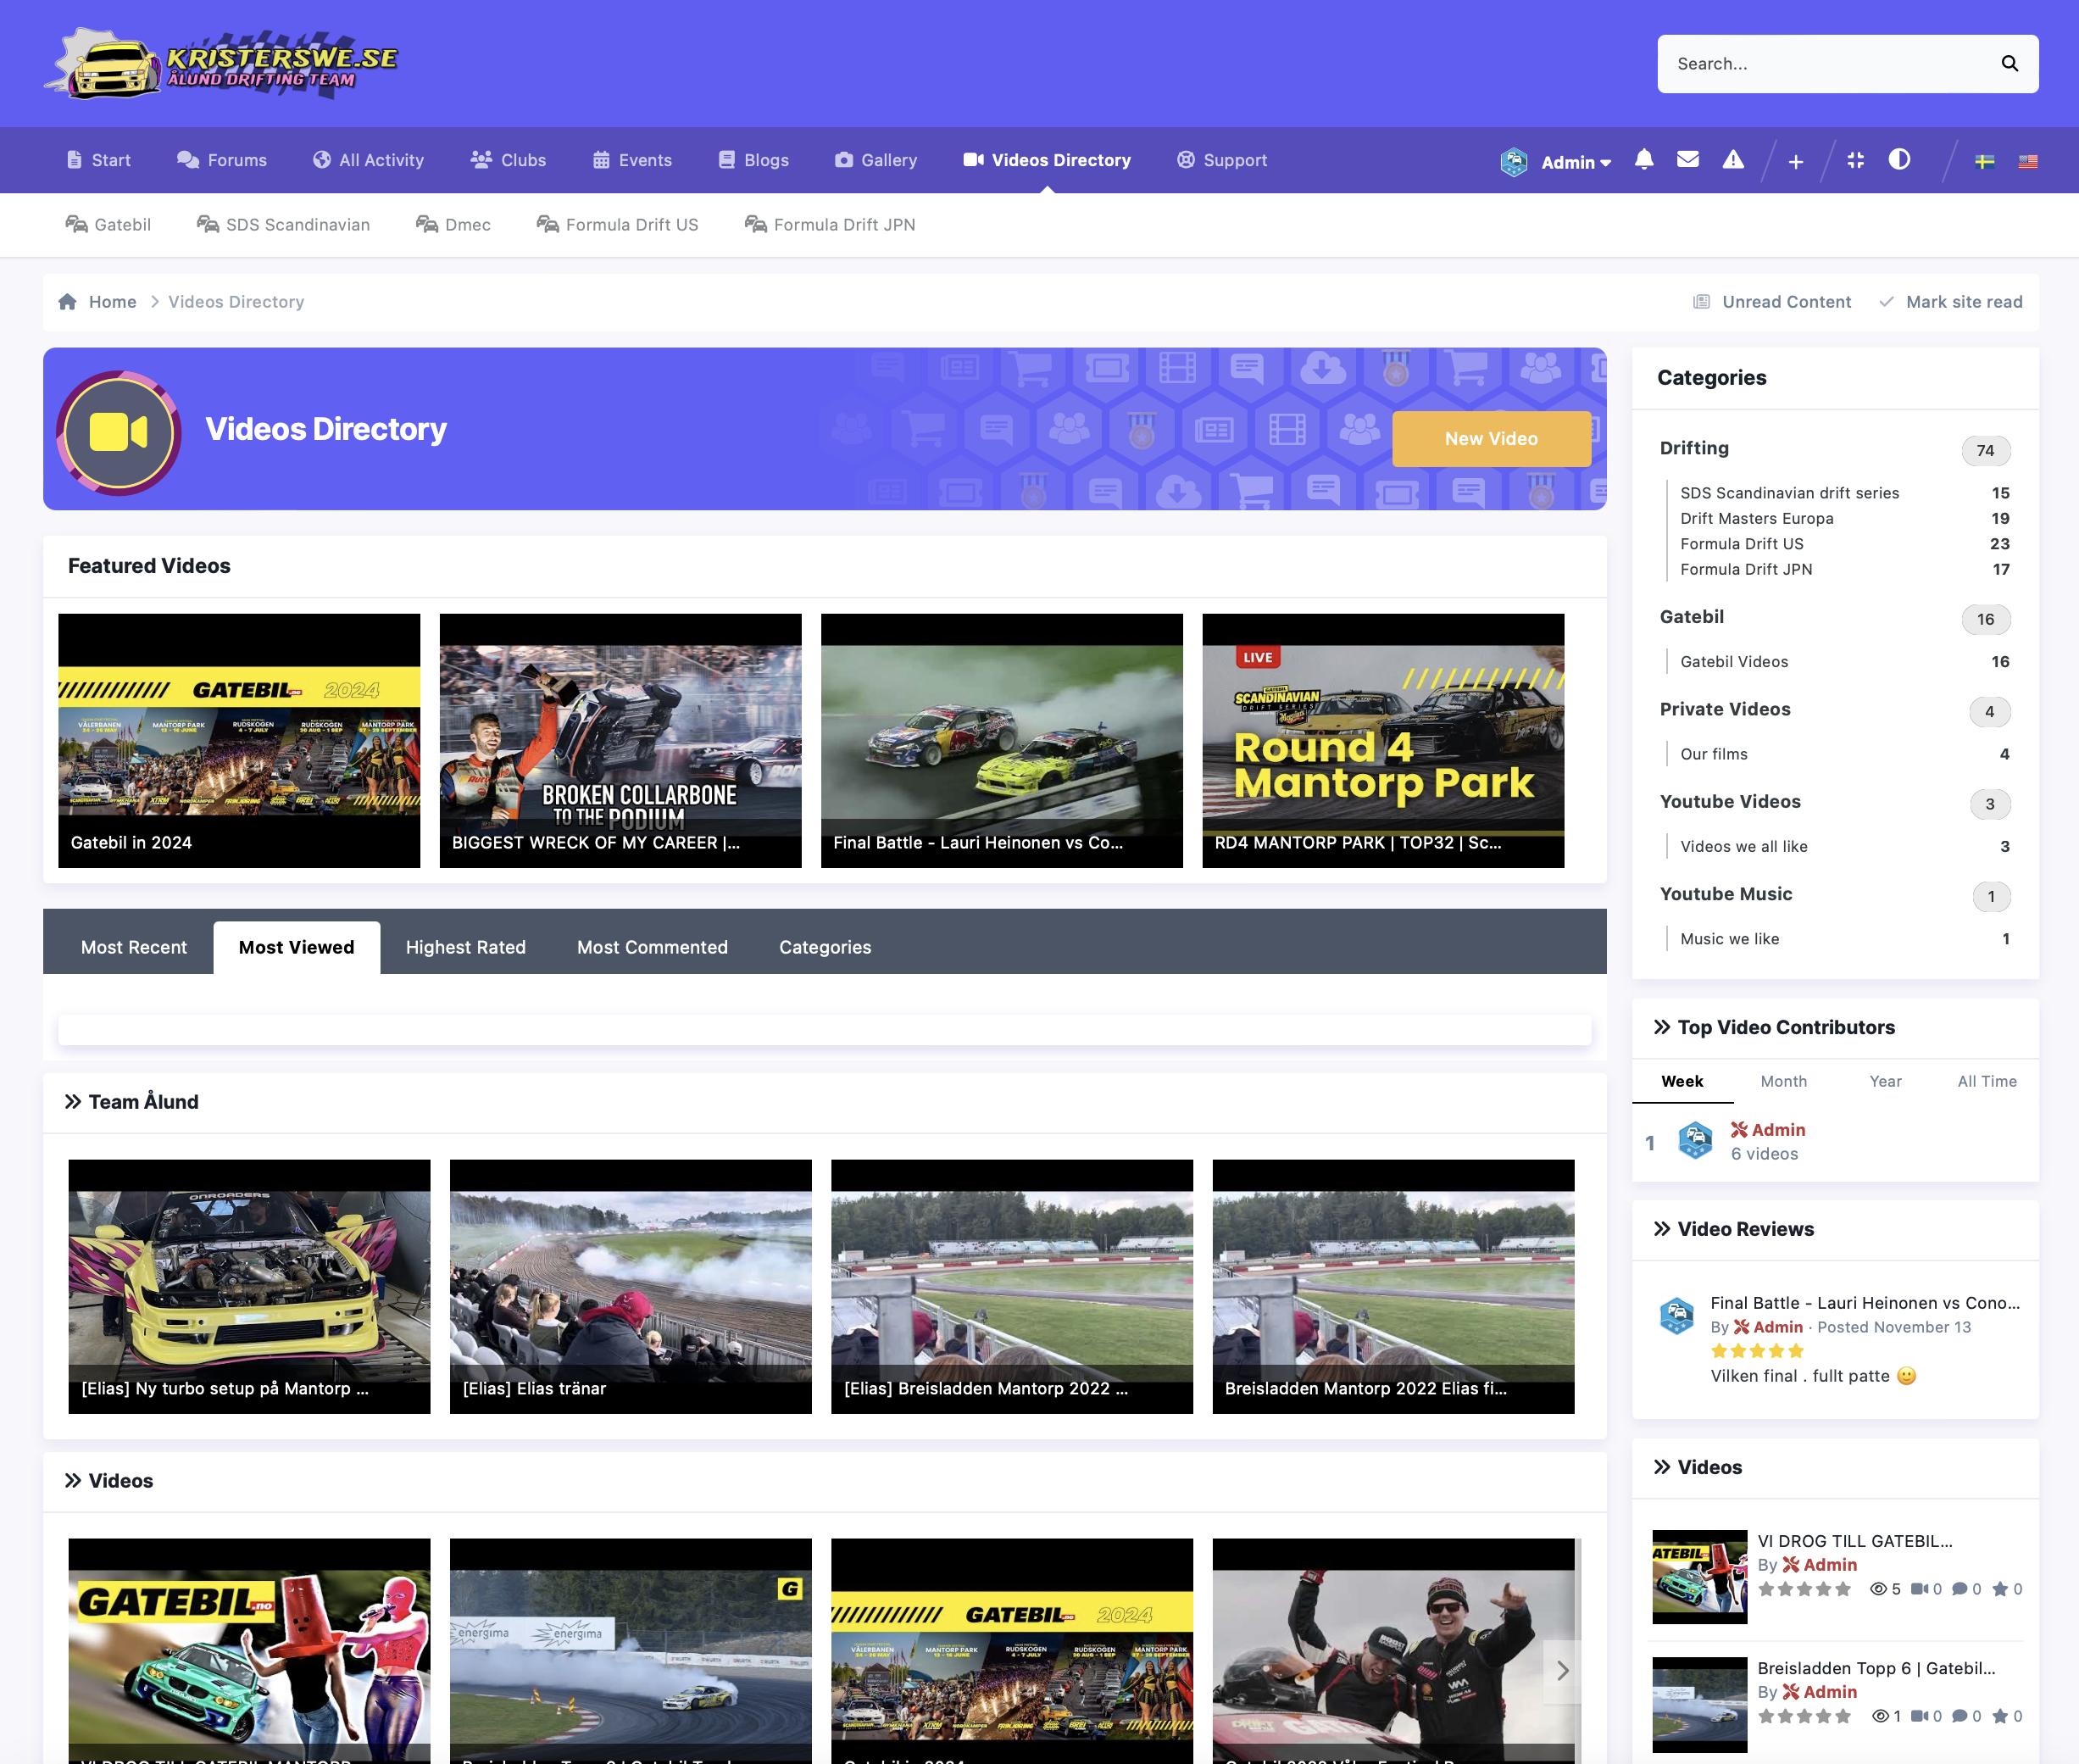The height and width of the screenshot is (1764, 2079).
Task: Switch to Swedish using the flag icon
Action: (x=1985, y=160)
